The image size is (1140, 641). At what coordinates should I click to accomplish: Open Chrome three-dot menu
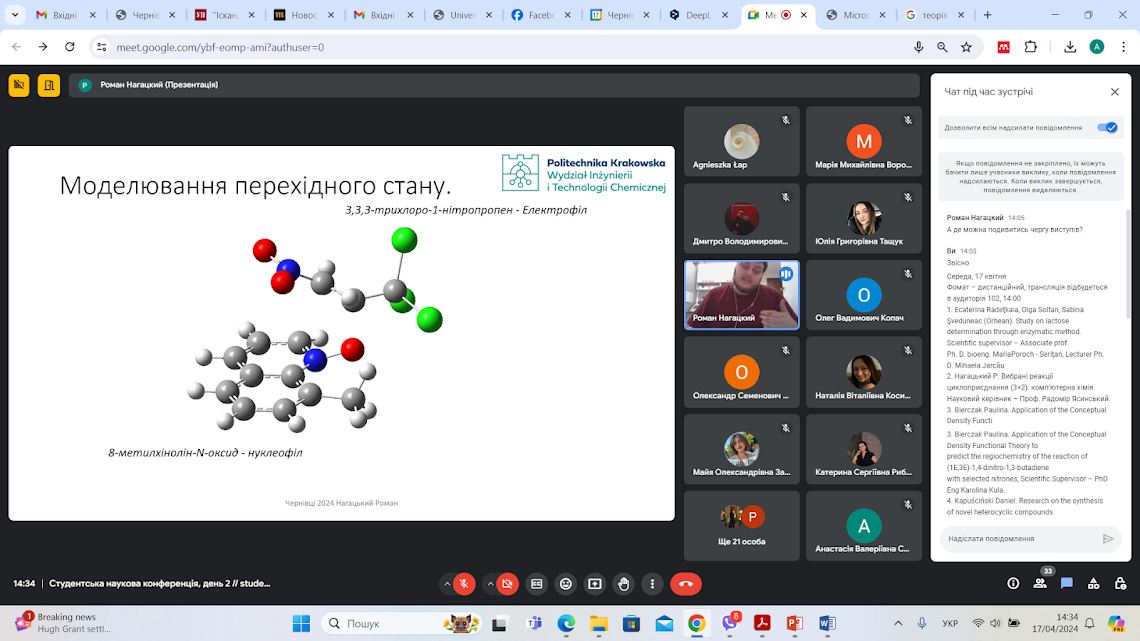(1123, 47)
